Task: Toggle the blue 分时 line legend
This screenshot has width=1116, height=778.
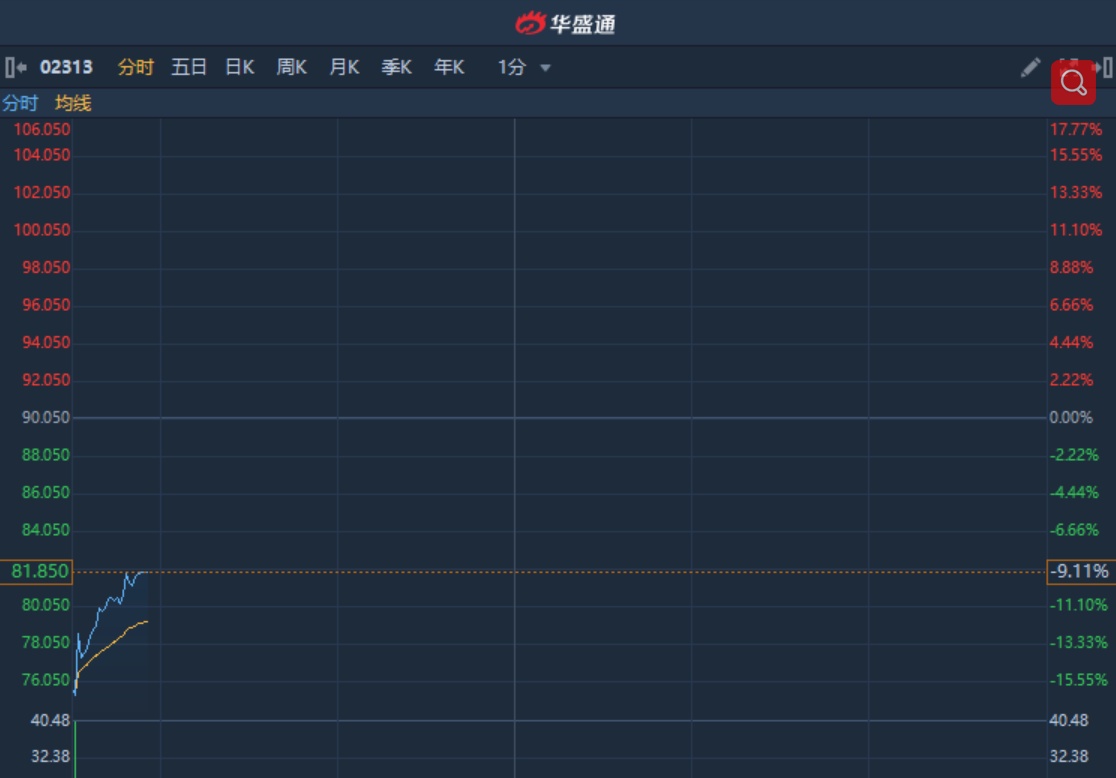Action: (20, 103)
